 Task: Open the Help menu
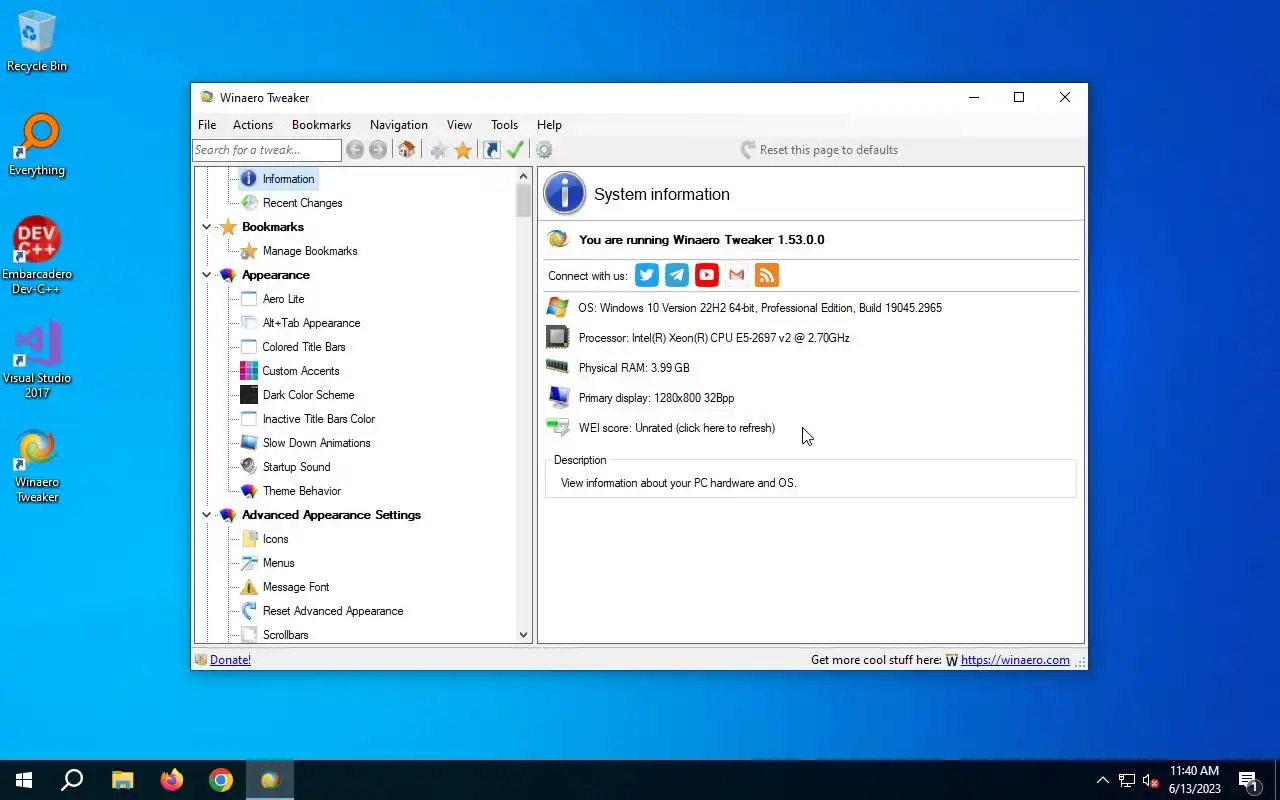pyautogui.click(x=549, y=125)
